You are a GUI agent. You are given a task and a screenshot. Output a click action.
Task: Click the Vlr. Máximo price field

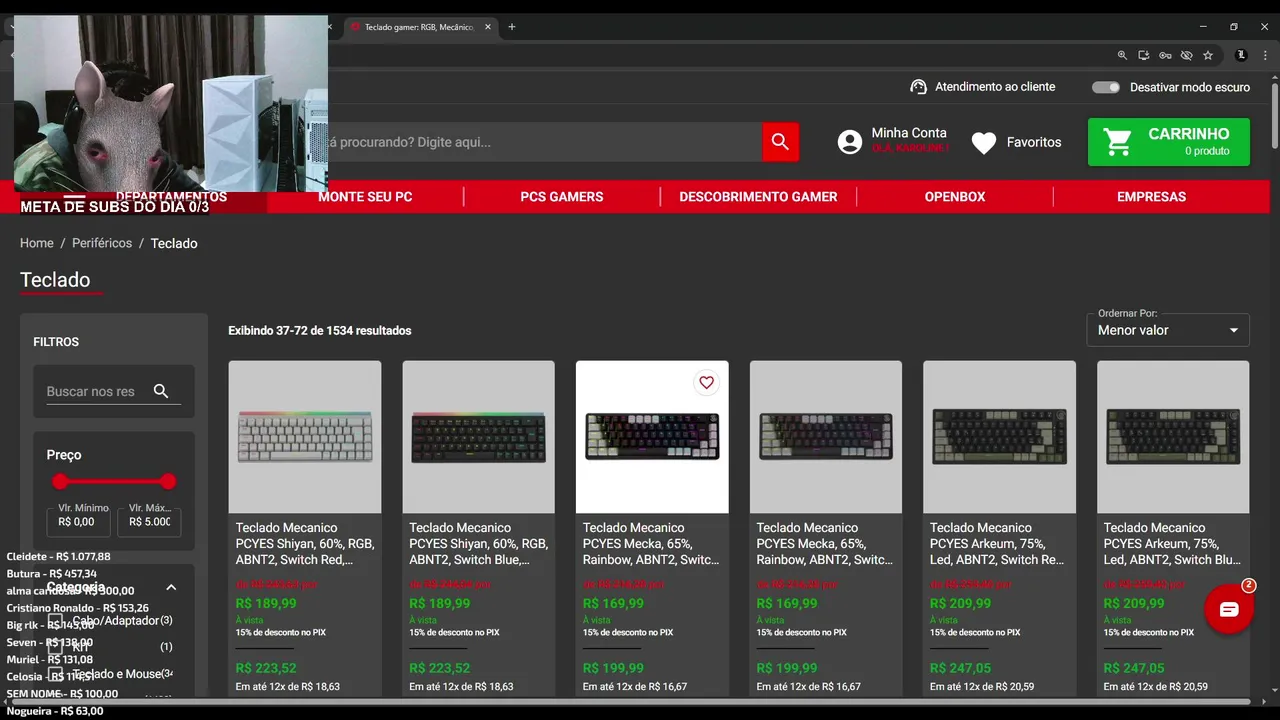tap(149, 521)
